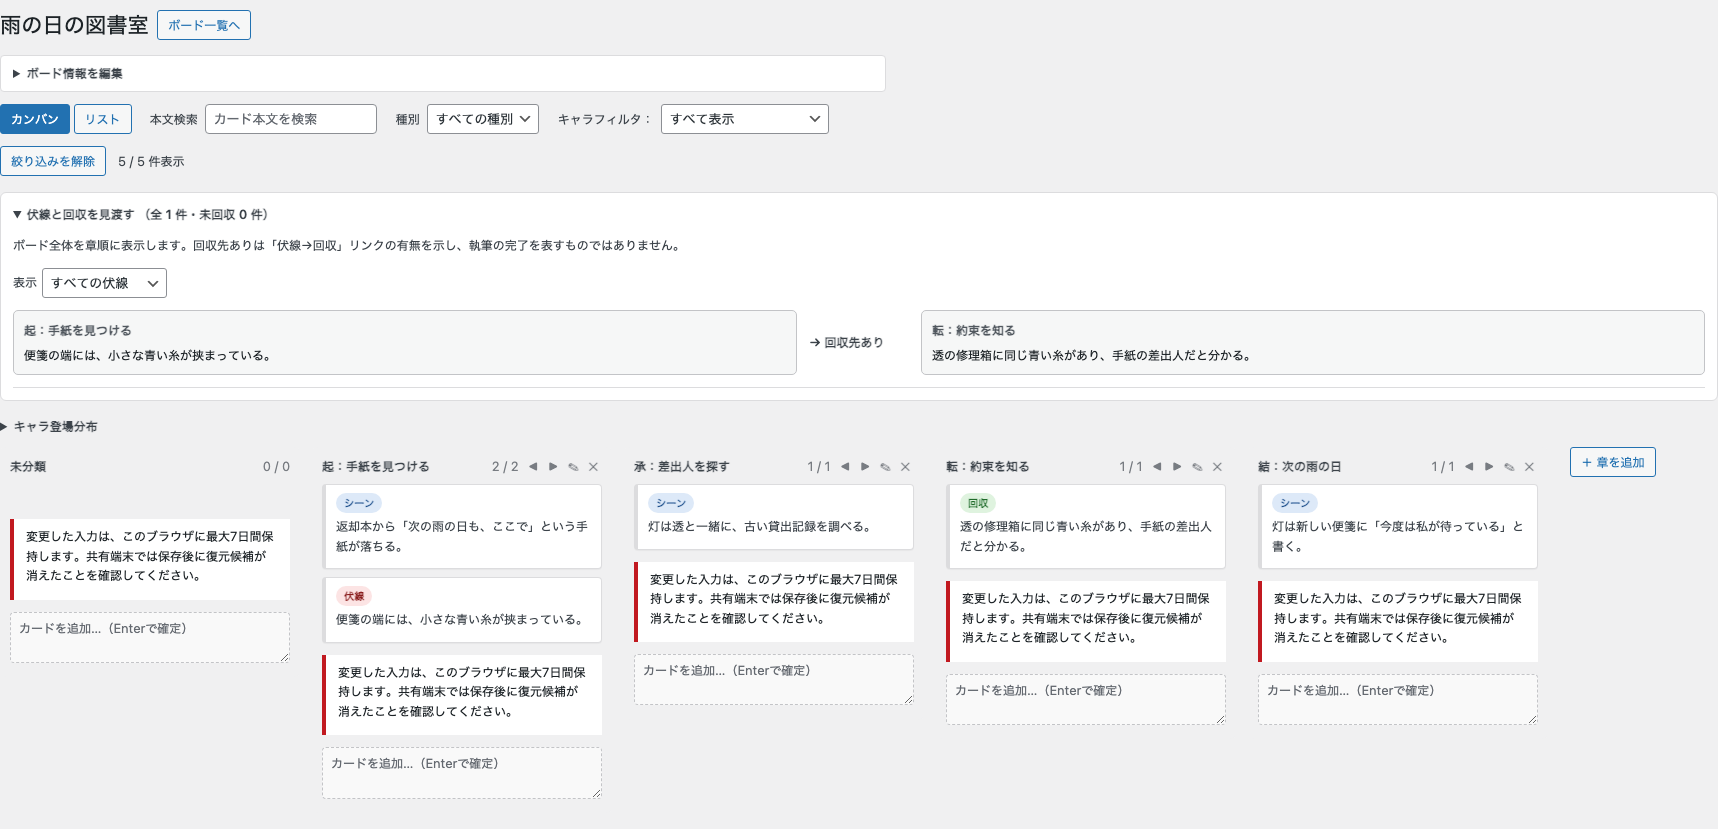Expand the キャラ登場分布 section

click(x=50, y=427)
